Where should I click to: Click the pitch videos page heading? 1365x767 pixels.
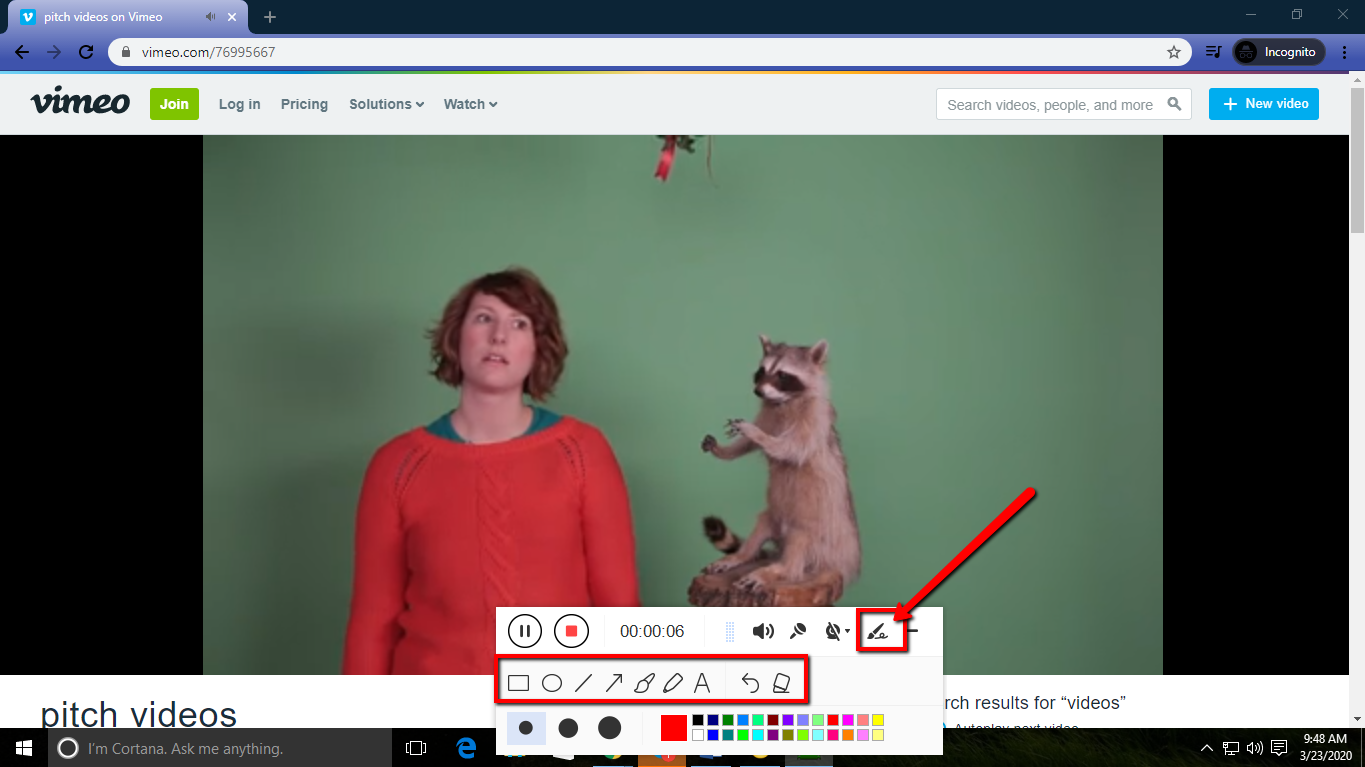[x=138, y=714]
